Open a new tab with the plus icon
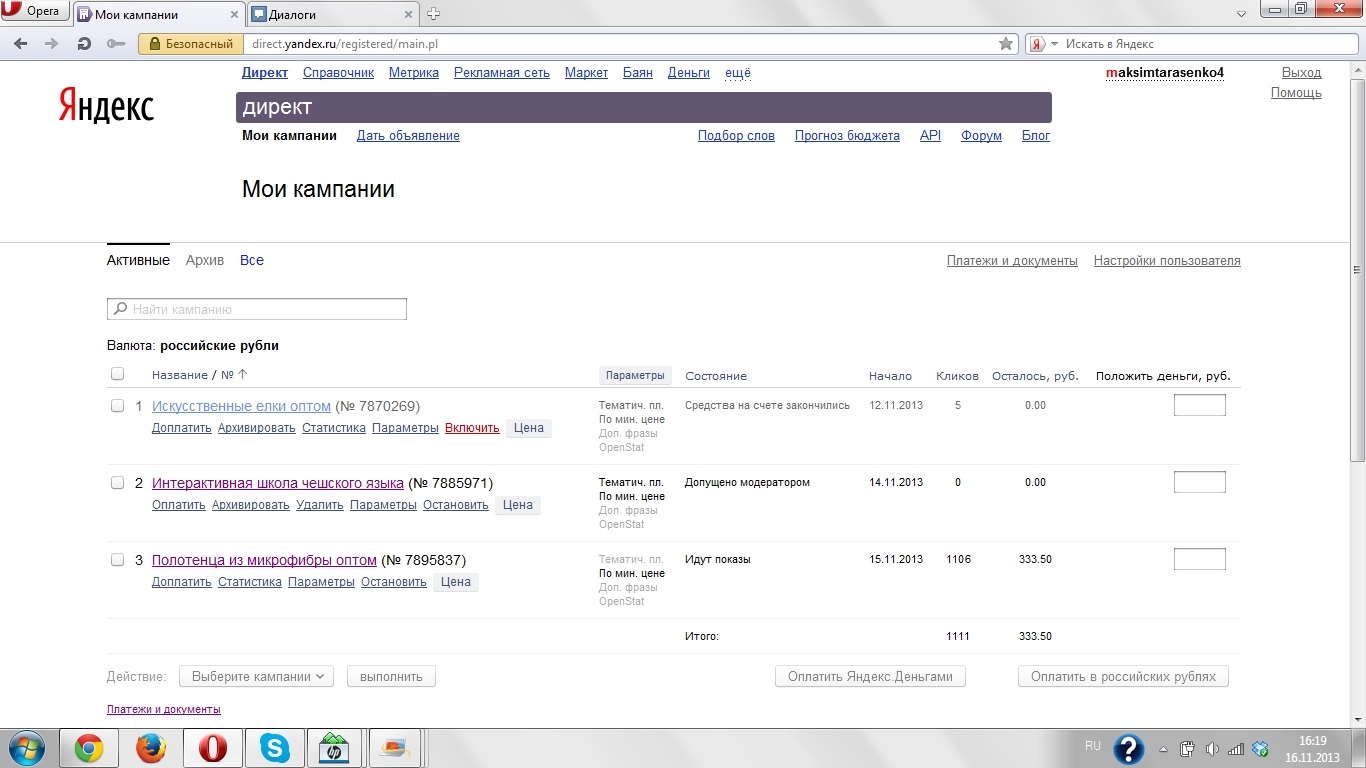Screen dimensions: 1366x768 tap(433, 14)
